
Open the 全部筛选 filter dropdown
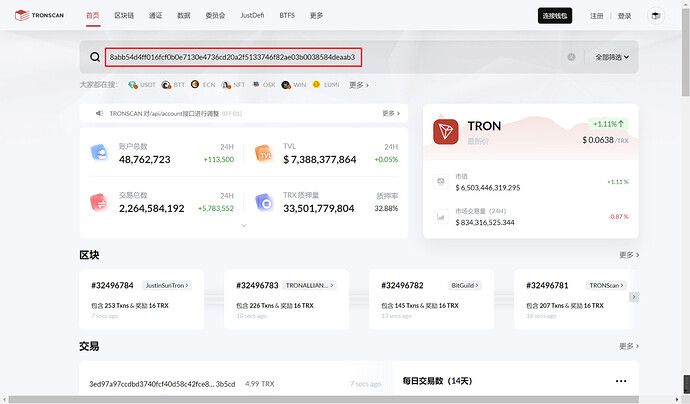point(612,57)
